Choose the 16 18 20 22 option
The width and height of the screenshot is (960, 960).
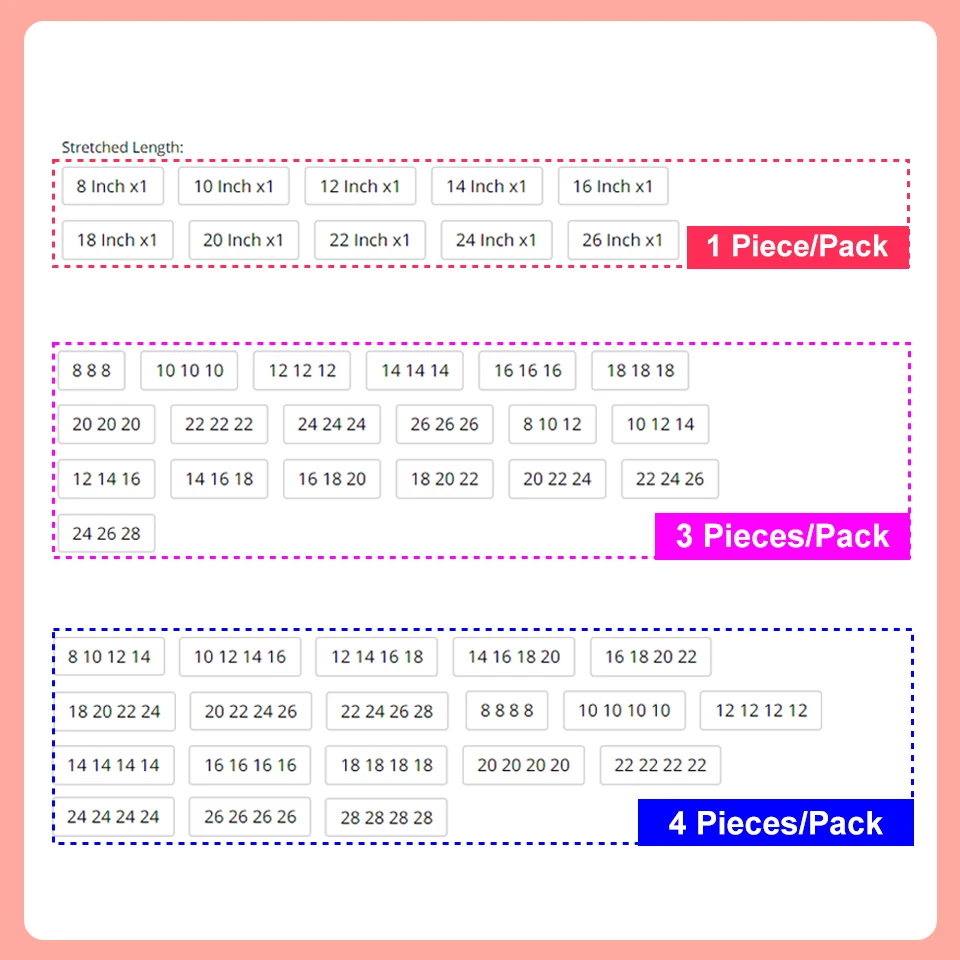[x=650, y=657]
